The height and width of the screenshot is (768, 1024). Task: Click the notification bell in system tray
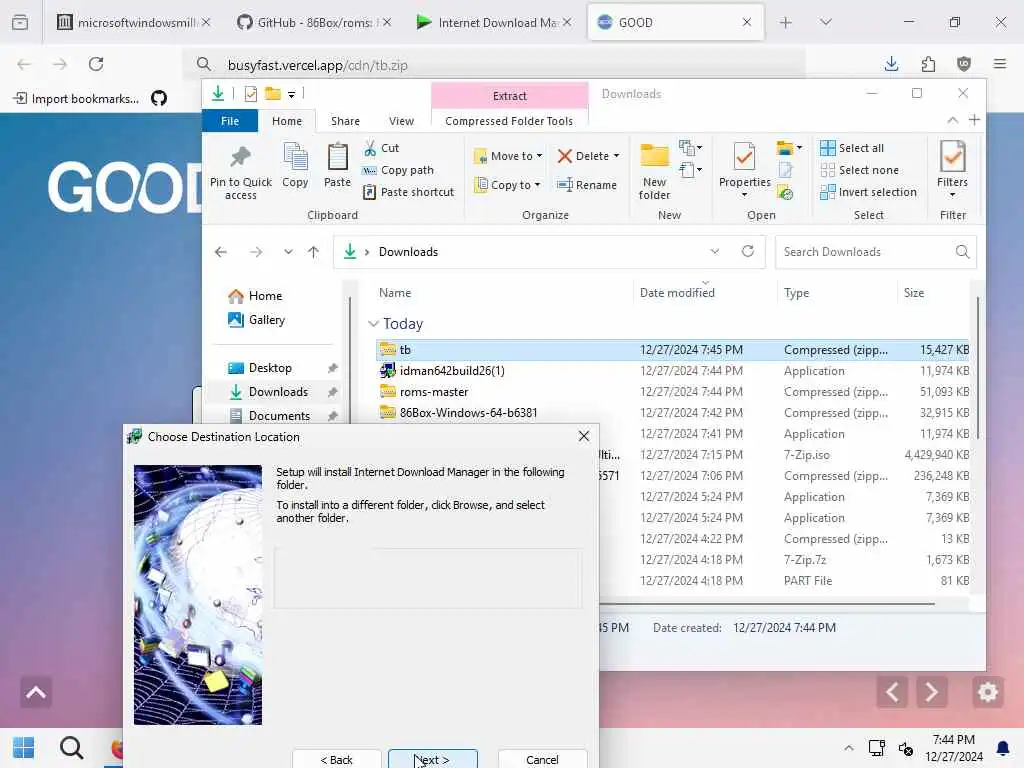[1002, 748]
